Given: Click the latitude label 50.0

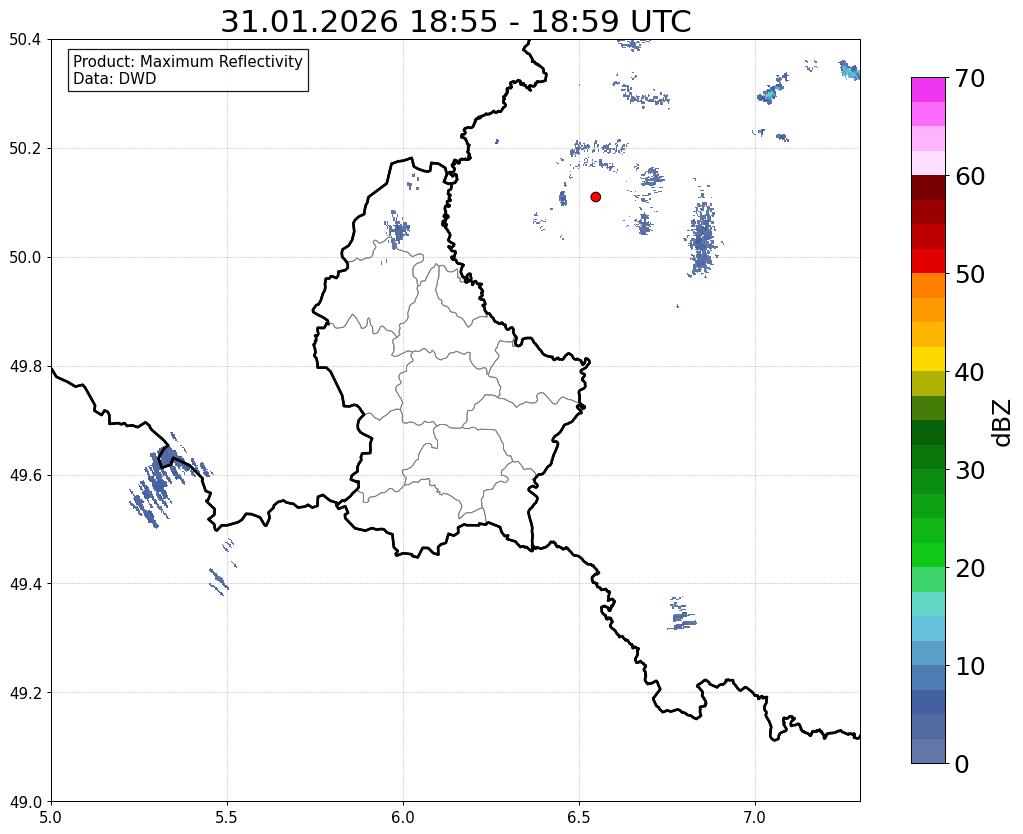Looking at the screenshot, I should point(25,258).
